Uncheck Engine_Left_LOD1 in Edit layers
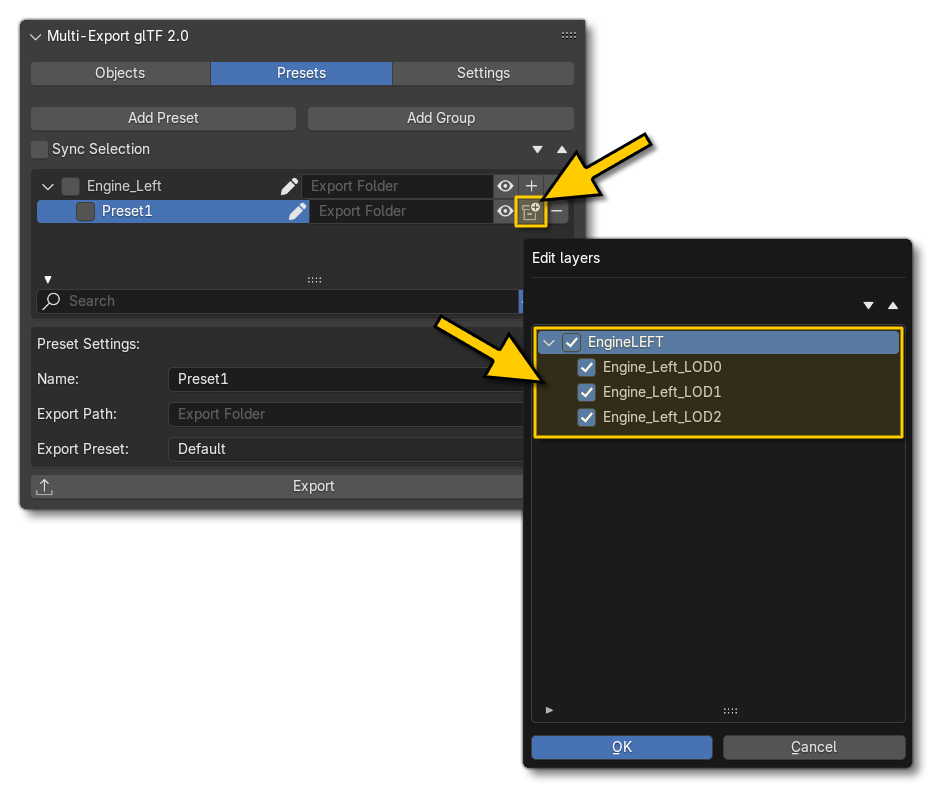Viewport: 932px width, 788px height. [x=586, y=392]
